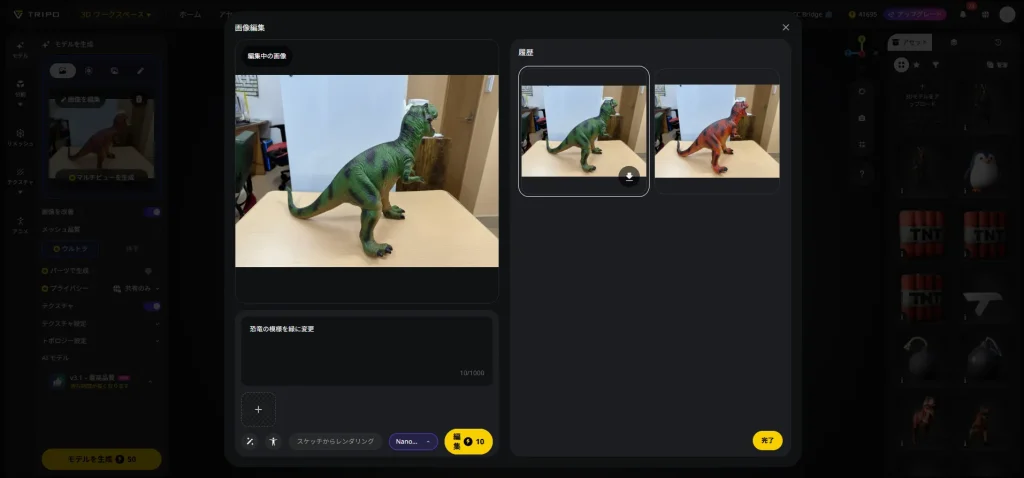The height and width of the screenshot is (478, 1024).
Task: Click the trash icon on model image
Action: (x=139, y=99)
